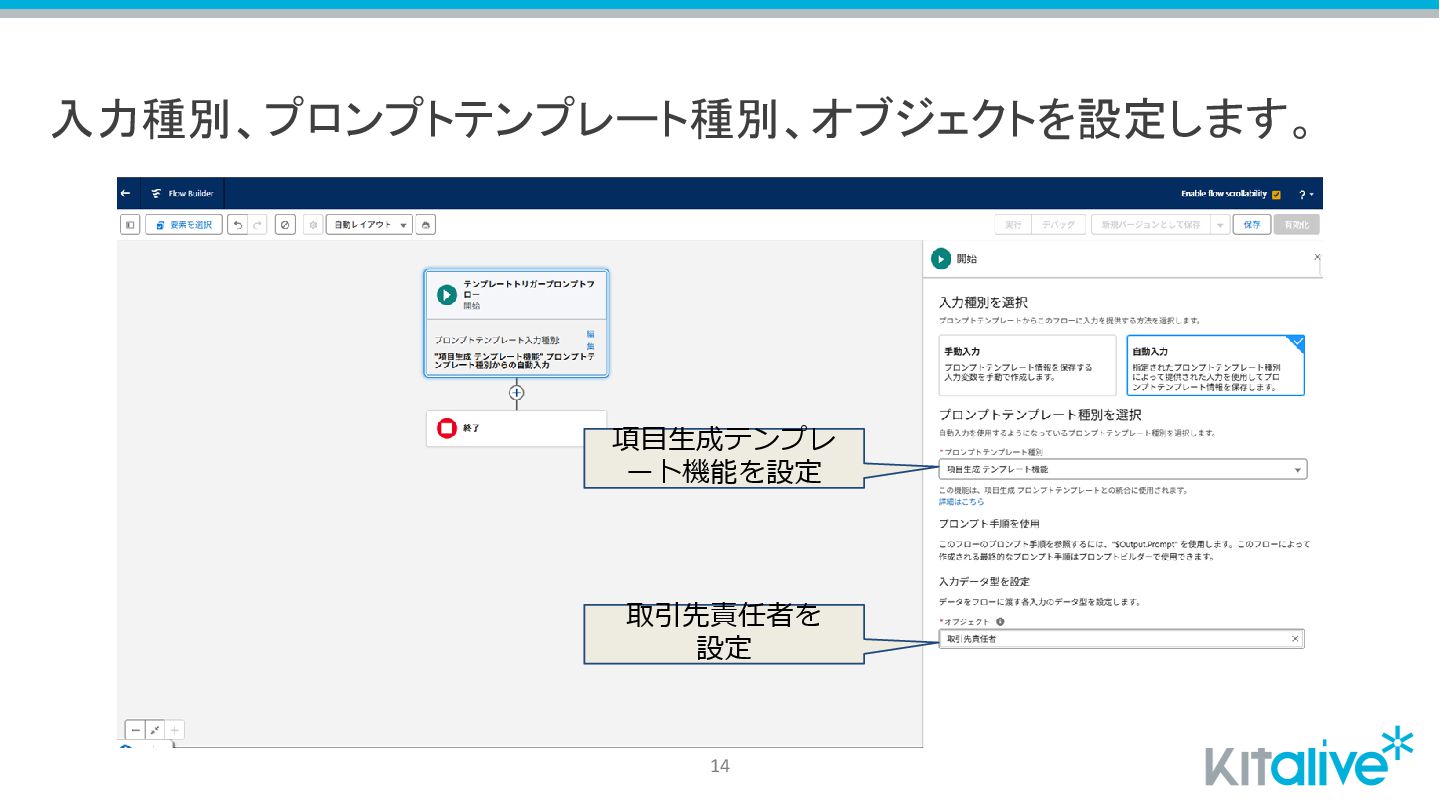Open the 自動レイアウト dropdown
This screenshot has width=1440, height=810.
tap(369, 225)
